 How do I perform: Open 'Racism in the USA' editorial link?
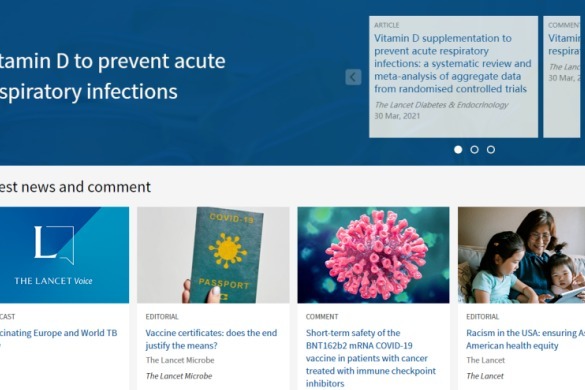point(525,339)
